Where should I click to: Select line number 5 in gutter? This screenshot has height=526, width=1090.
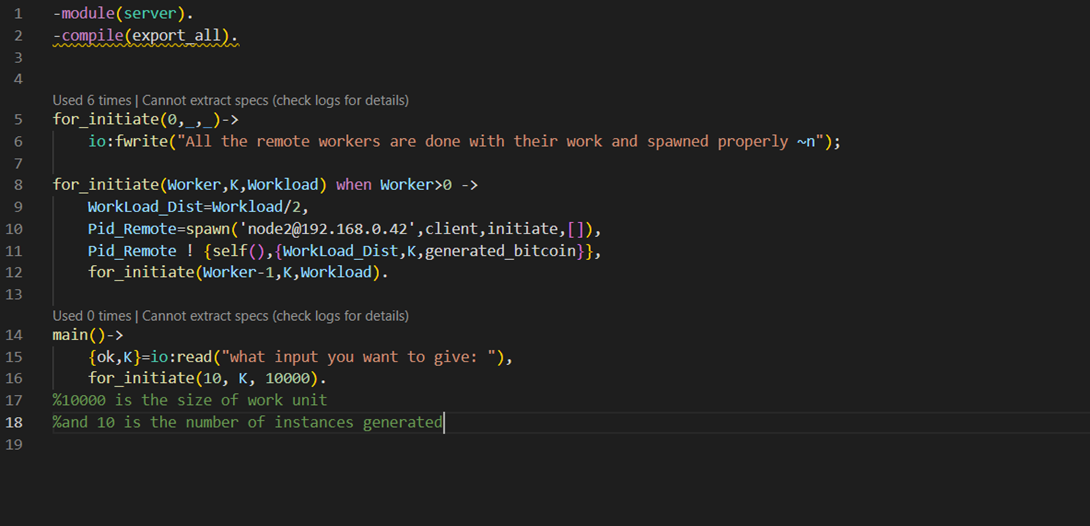(x=17, y=119)
